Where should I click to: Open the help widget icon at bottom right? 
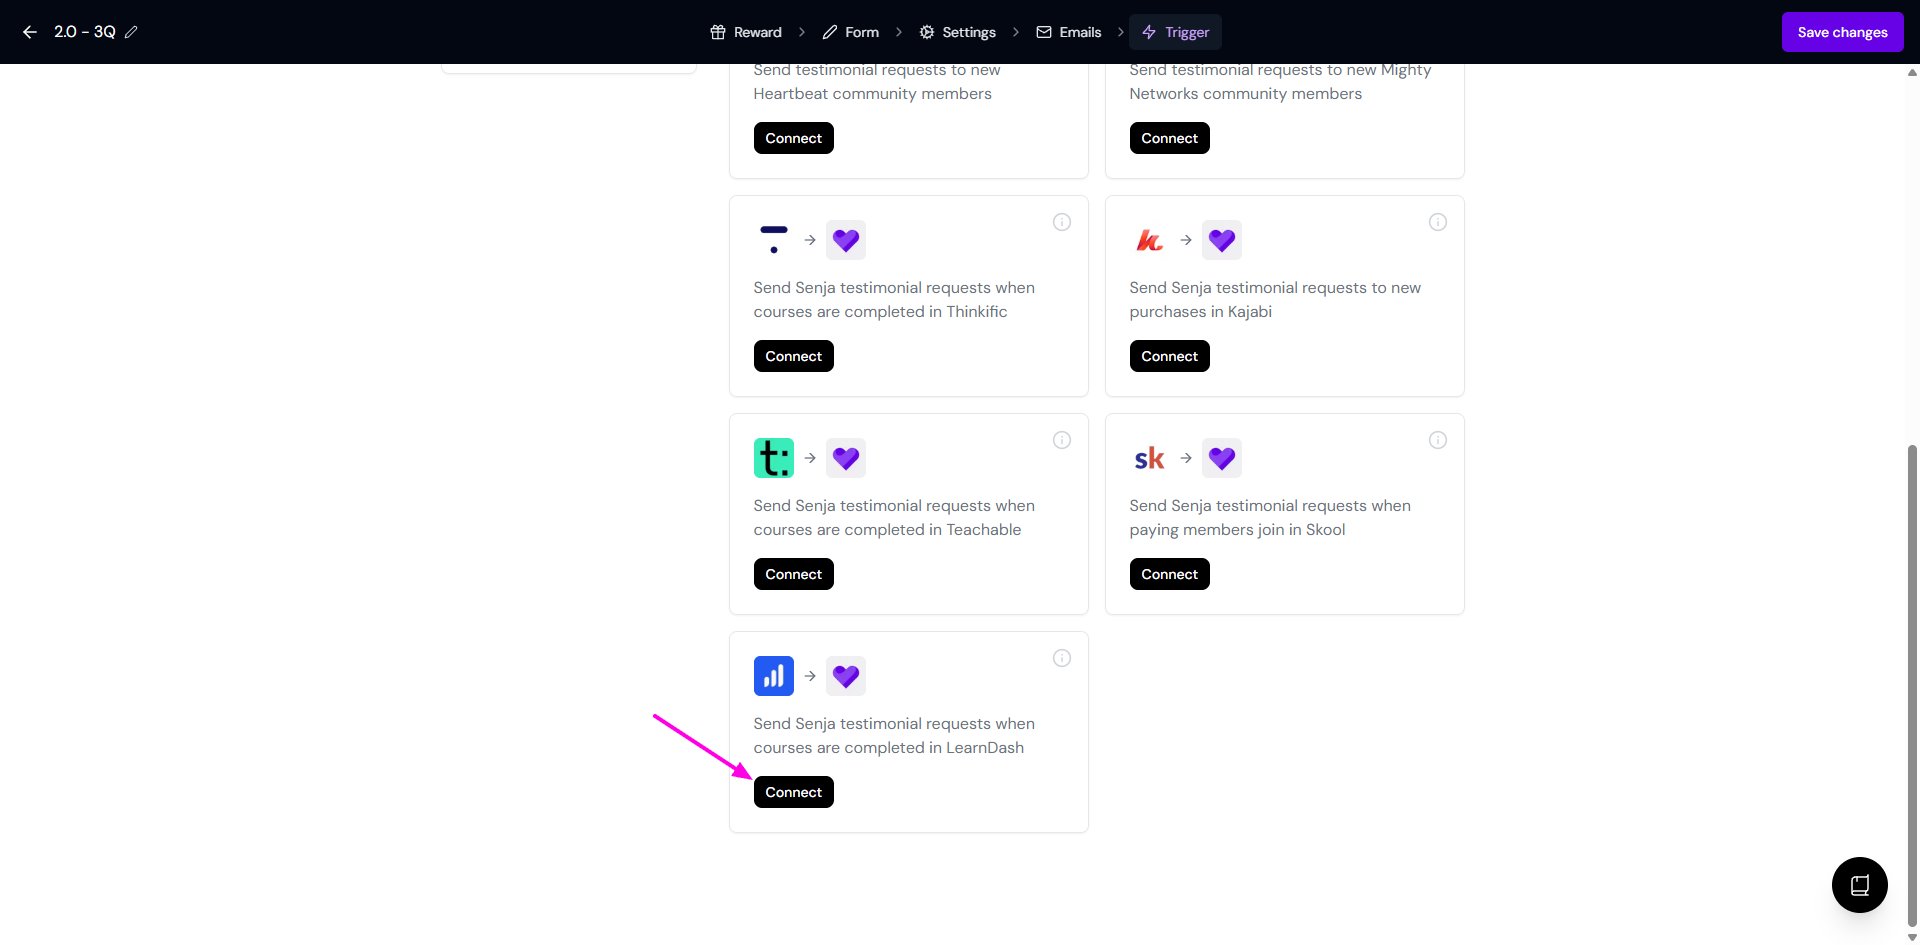[1859, 885]
